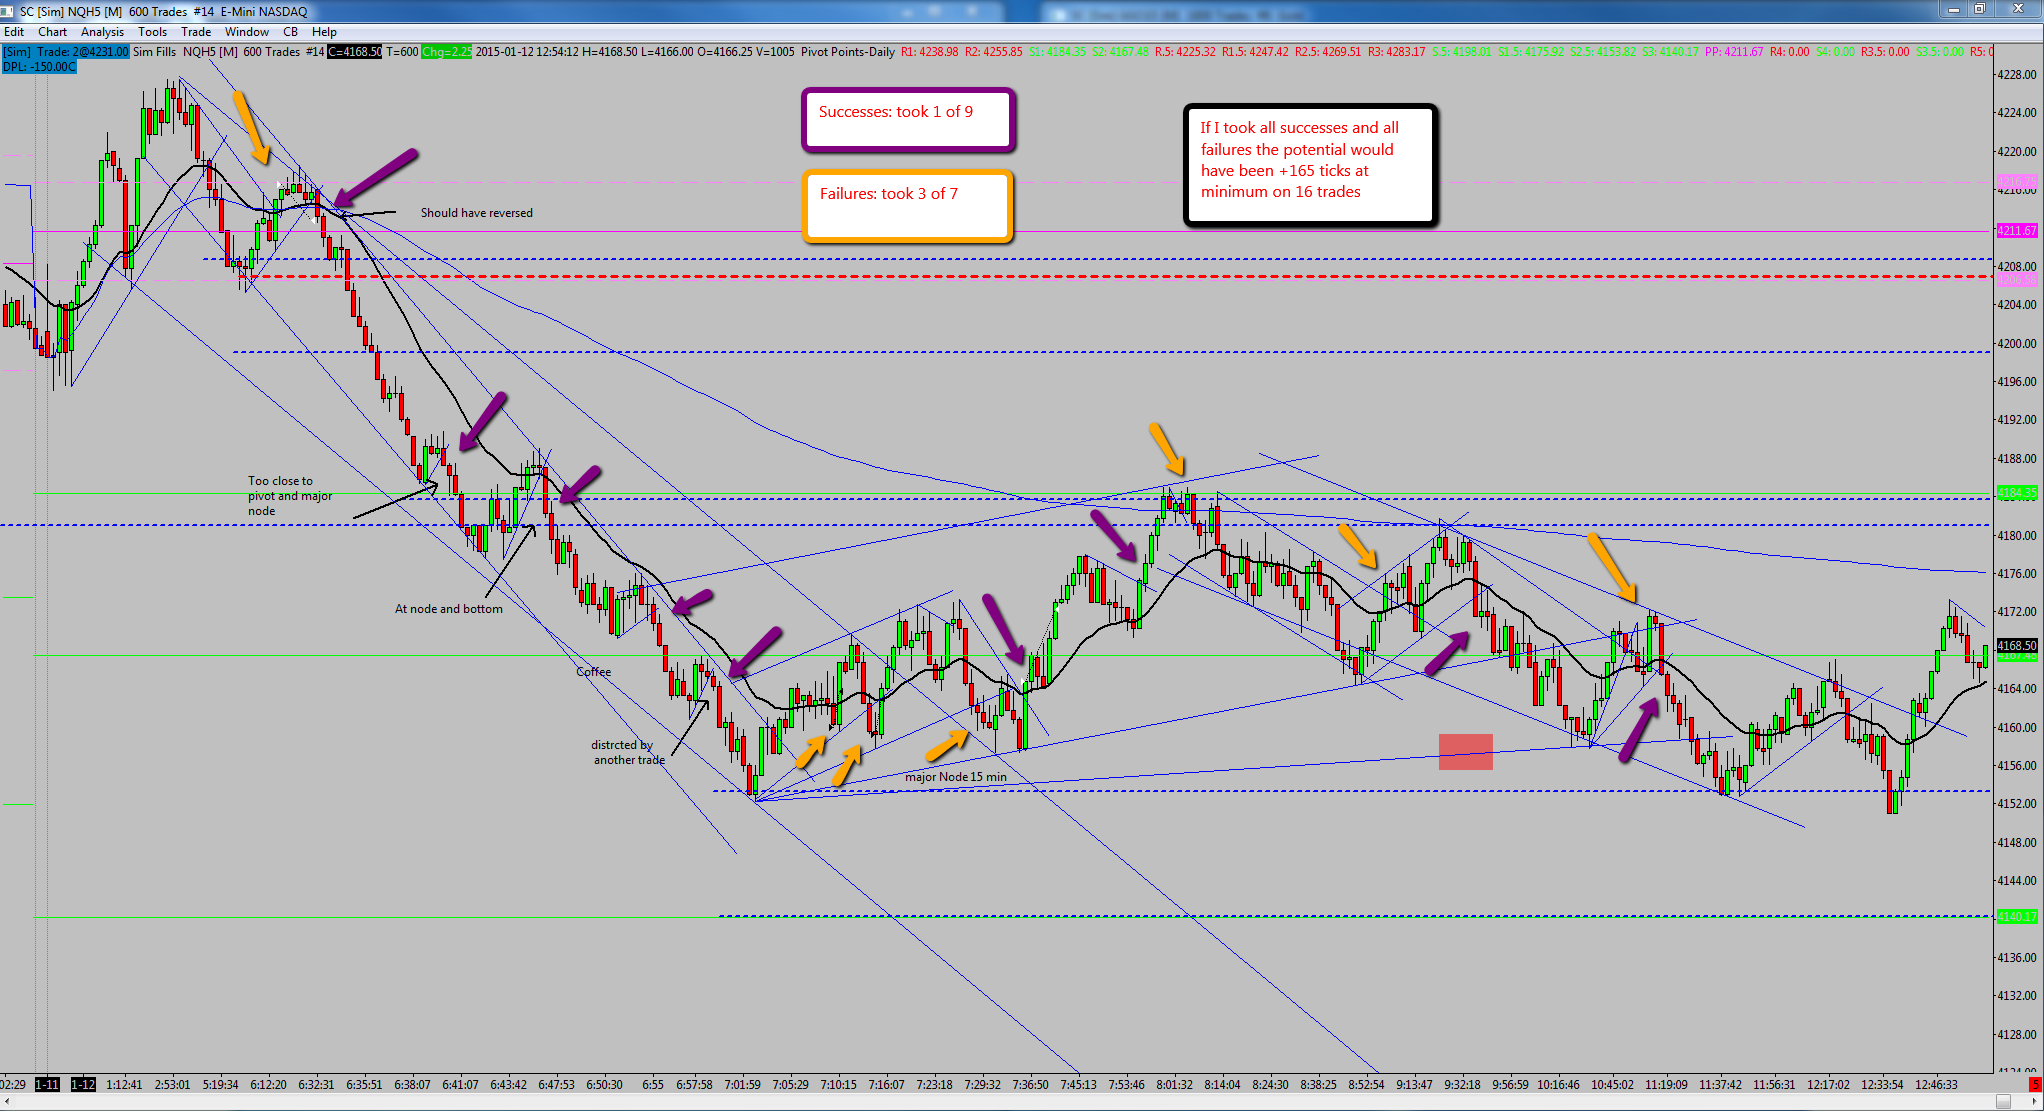
Task: Open the Edit menu
Action: coord(14,32)
